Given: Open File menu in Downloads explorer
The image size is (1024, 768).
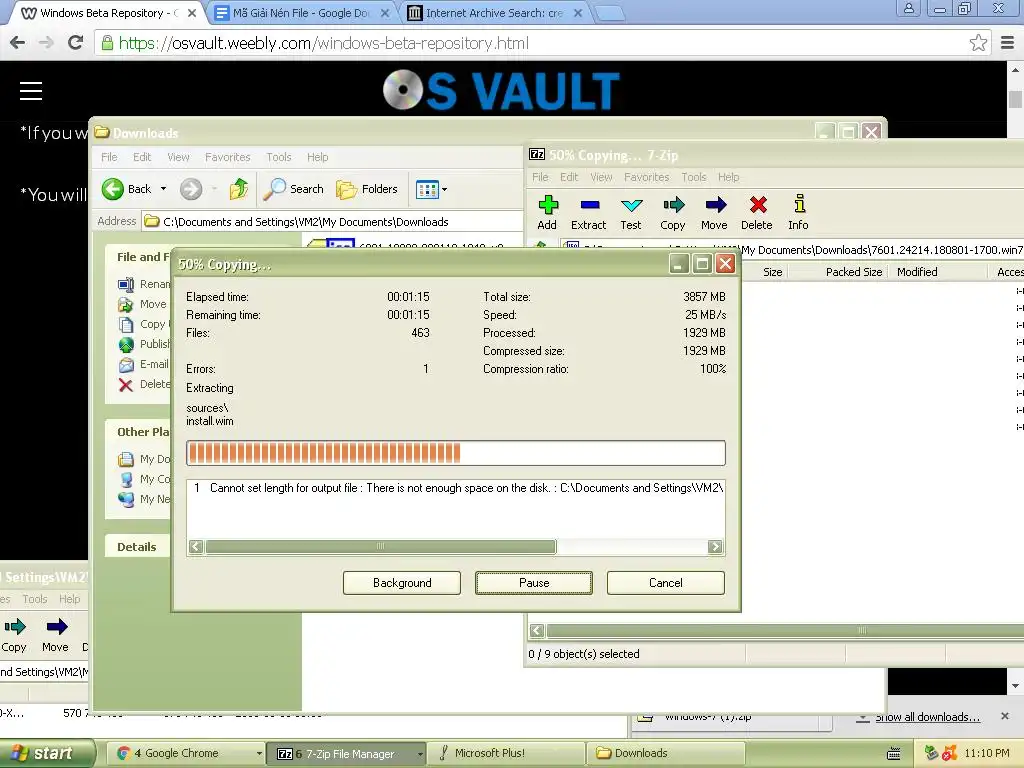Looking at the screenshot, I should pyautogui.click(x=109, y=157).
